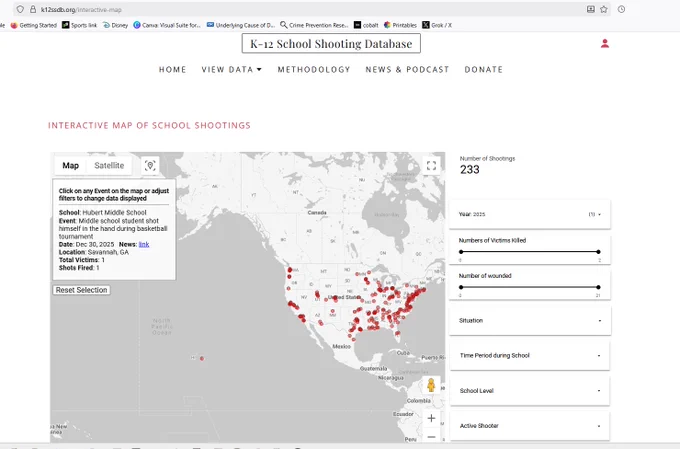Viewport: 680px width, 449px height.
Task: Click the tracking protection shield icon
Action: tap(20, 9)
